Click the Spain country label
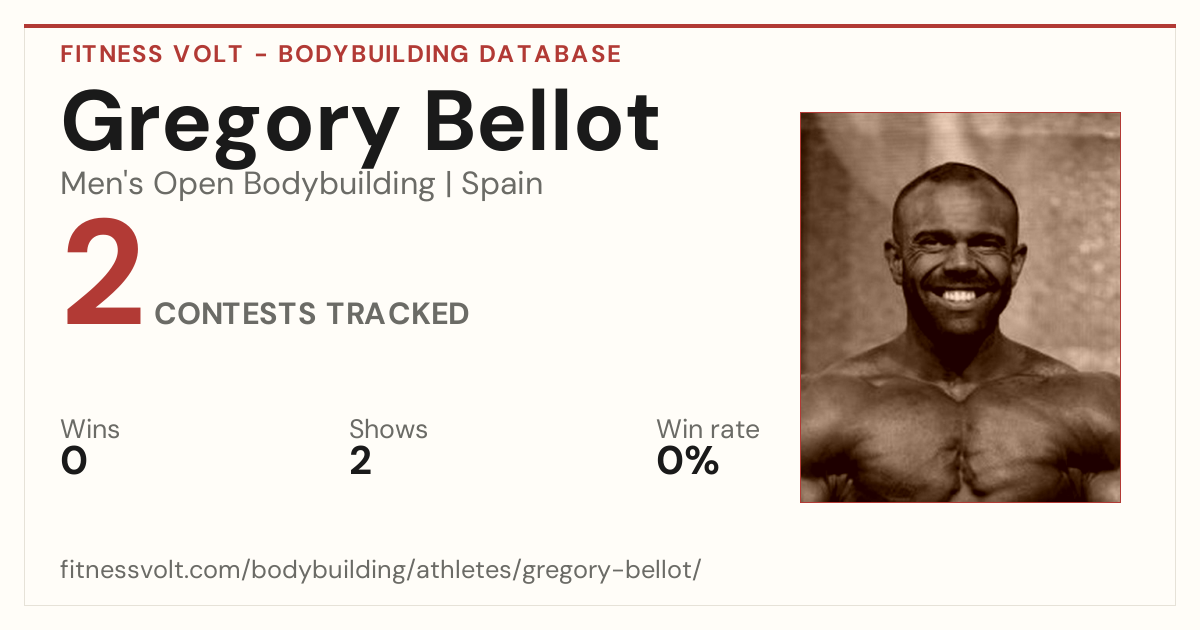Viewport: 1200px width, 630px height. [x=502, y=185]
